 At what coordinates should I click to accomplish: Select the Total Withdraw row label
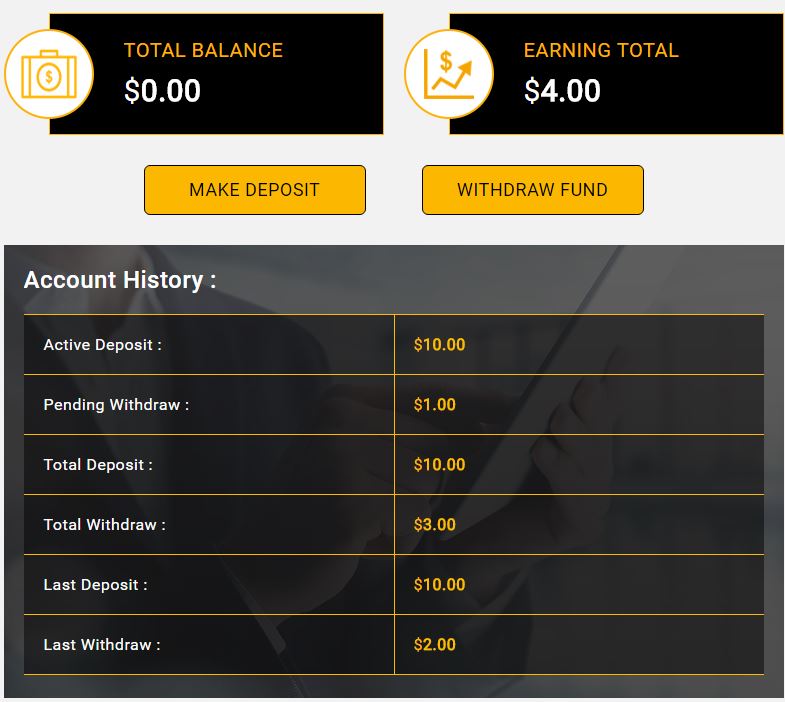[x=105, y=525]
